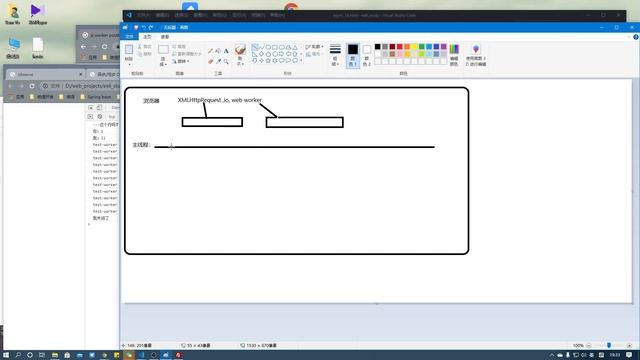The image size is (640, 360).
Task: Open the File tab in Paint
Action: coord(129,37)
